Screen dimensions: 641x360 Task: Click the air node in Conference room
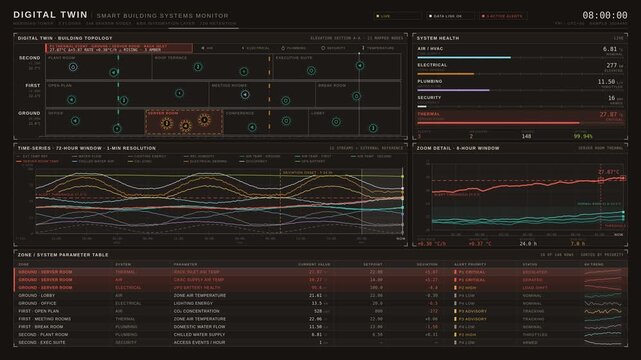click(252, 127)
